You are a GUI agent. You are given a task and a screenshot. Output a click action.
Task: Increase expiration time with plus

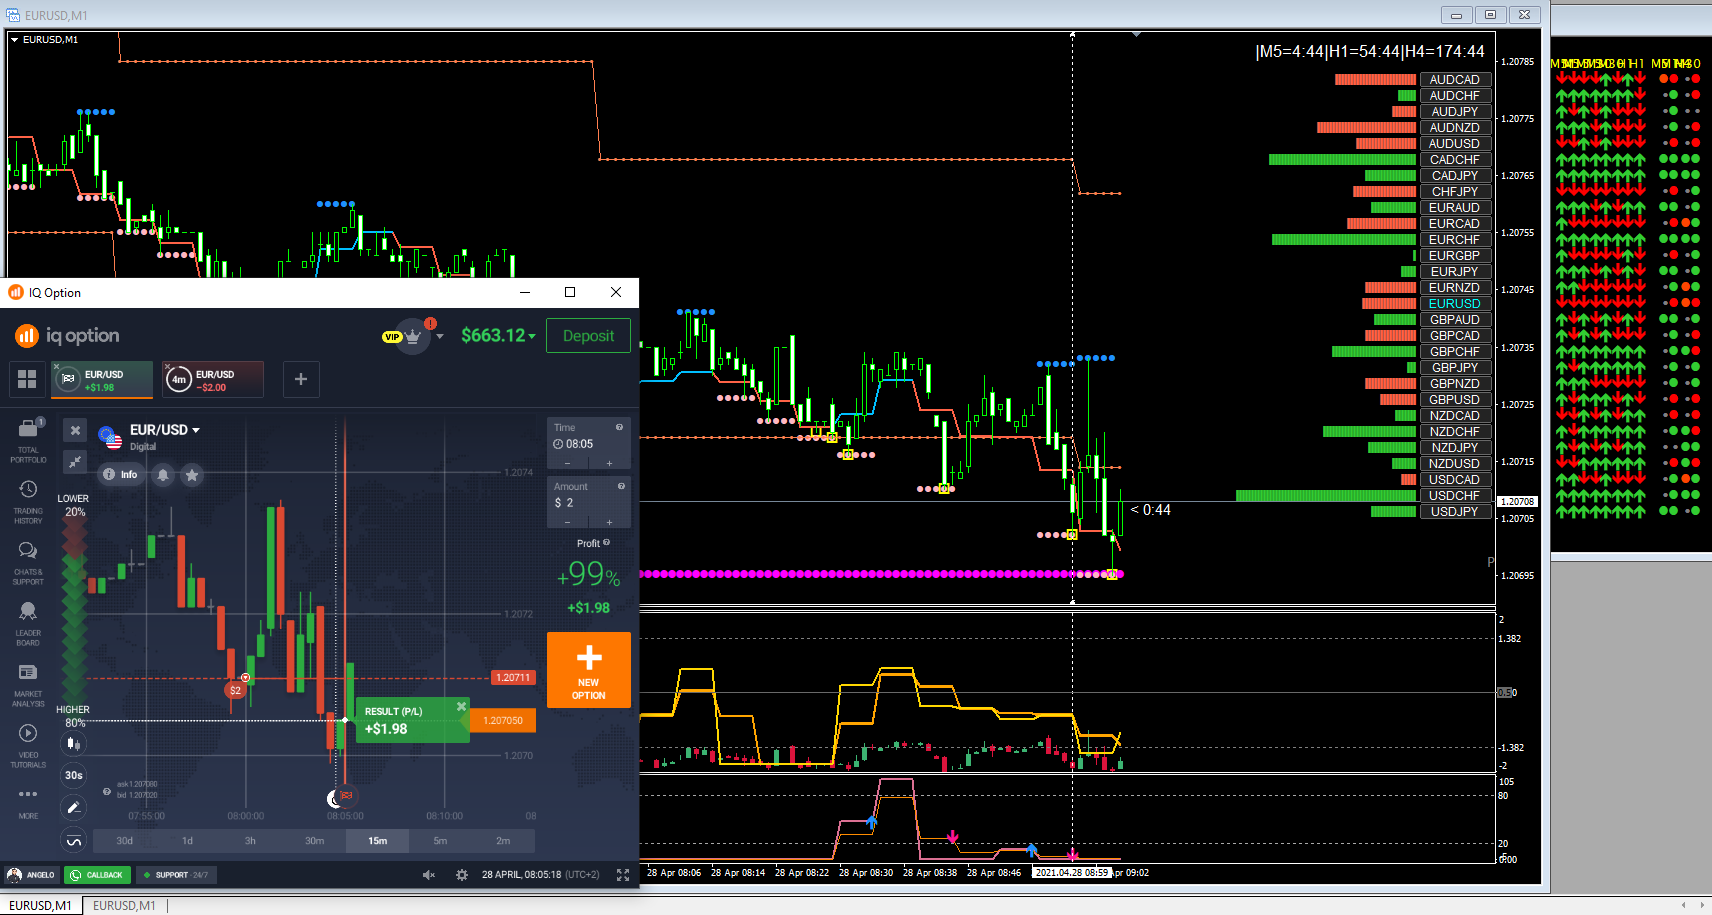609,464
